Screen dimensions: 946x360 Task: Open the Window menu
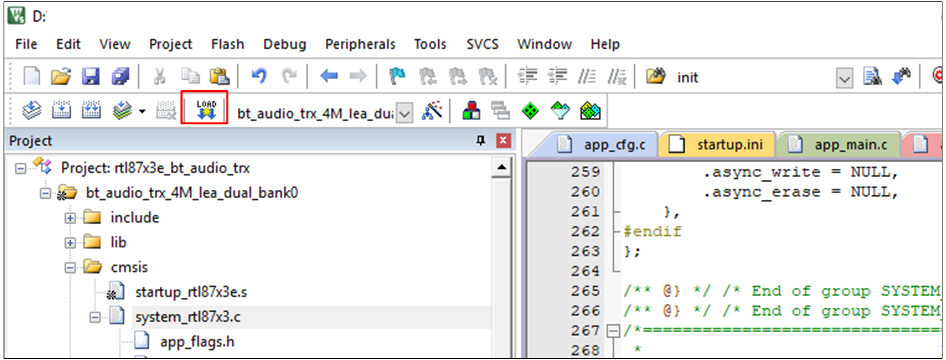[x=544, y=44]
